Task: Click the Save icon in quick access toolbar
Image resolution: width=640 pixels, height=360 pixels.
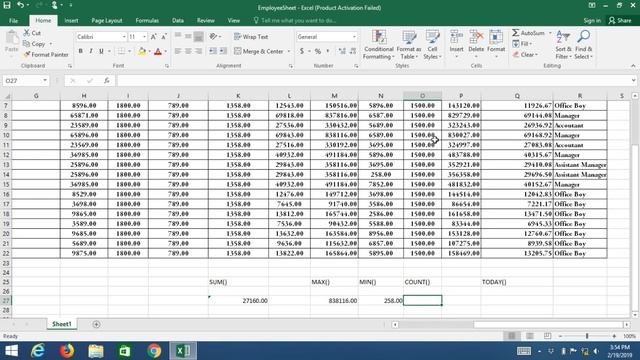Action: [x=7, y=5]
